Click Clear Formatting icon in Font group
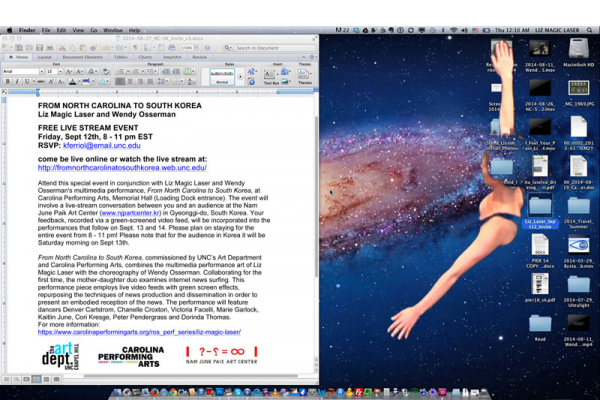The height and width of the screenshot is (400, 600). point(106,72)
